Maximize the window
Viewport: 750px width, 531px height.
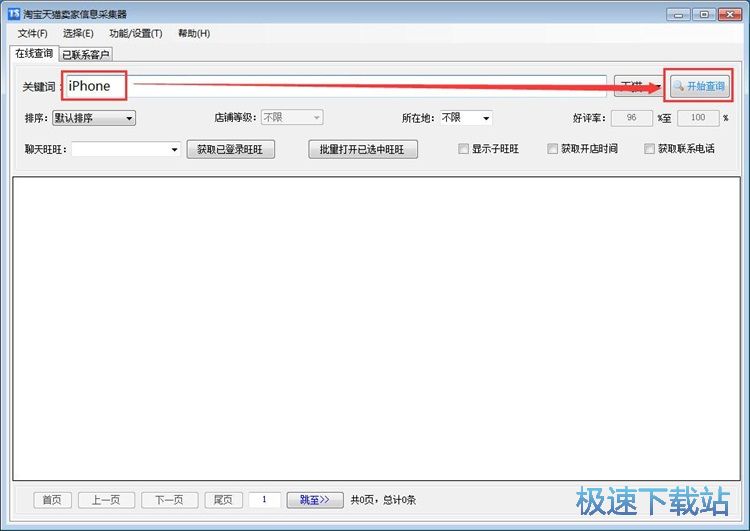tap(704, 14)
